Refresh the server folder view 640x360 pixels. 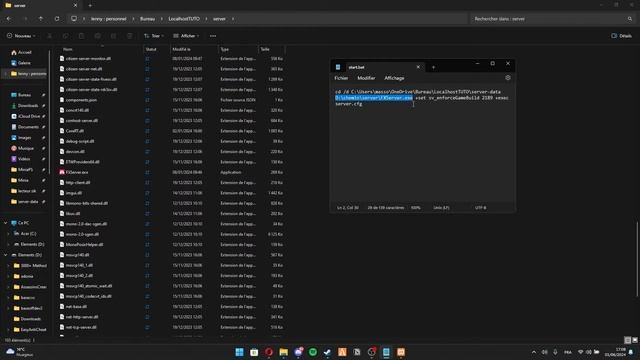coord(57,19)
